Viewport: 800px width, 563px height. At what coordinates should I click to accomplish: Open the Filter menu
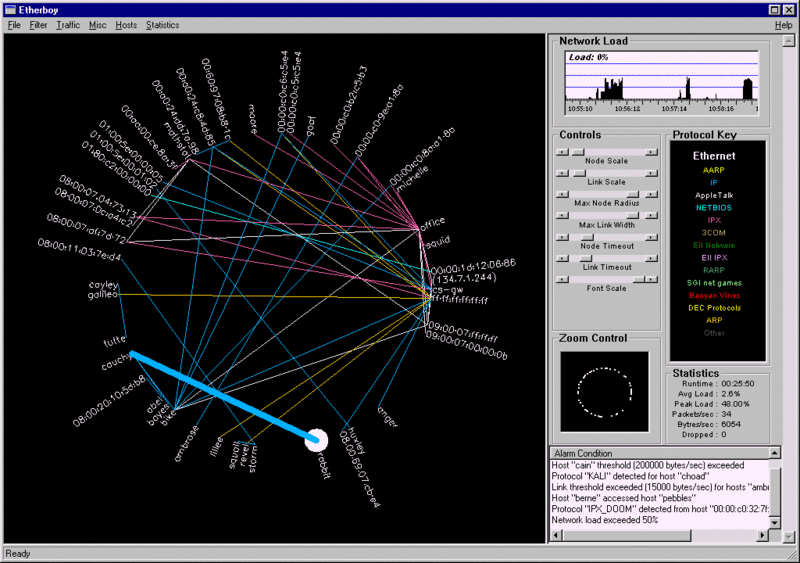(x=38, y=25)
